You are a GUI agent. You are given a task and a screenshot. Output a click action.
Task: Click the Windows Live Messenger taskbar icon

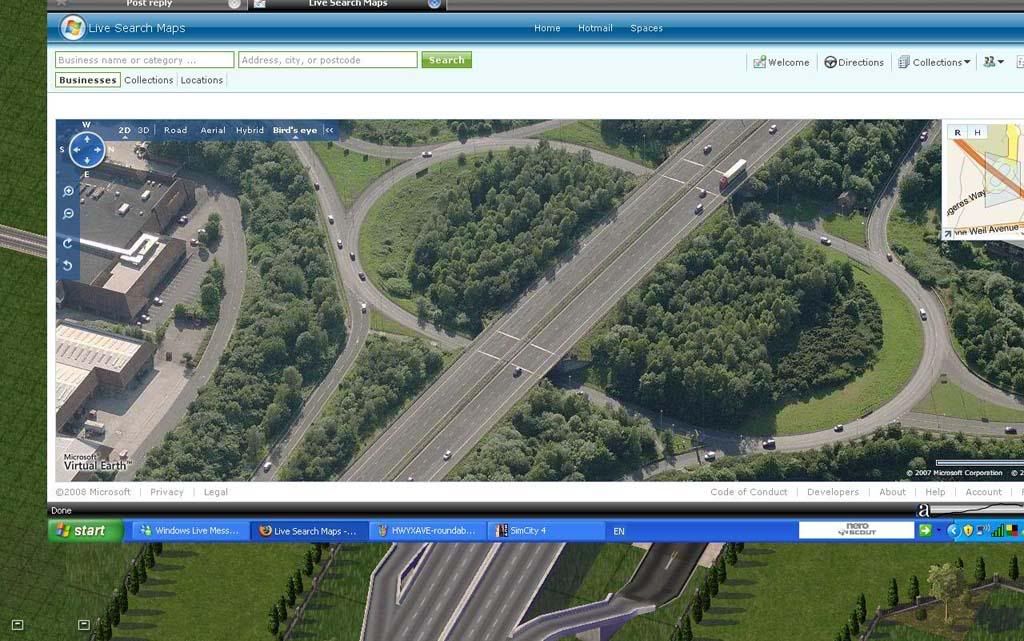(146, 531)
